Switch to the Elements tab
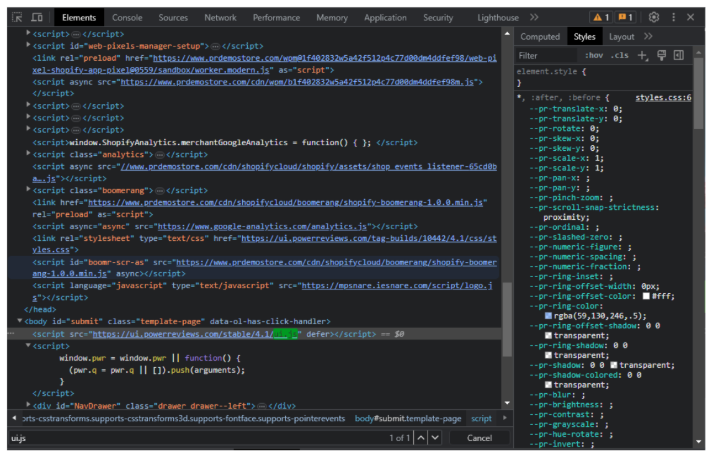The width and height of the screenshot is (713, 457). (x=79, y=18)
